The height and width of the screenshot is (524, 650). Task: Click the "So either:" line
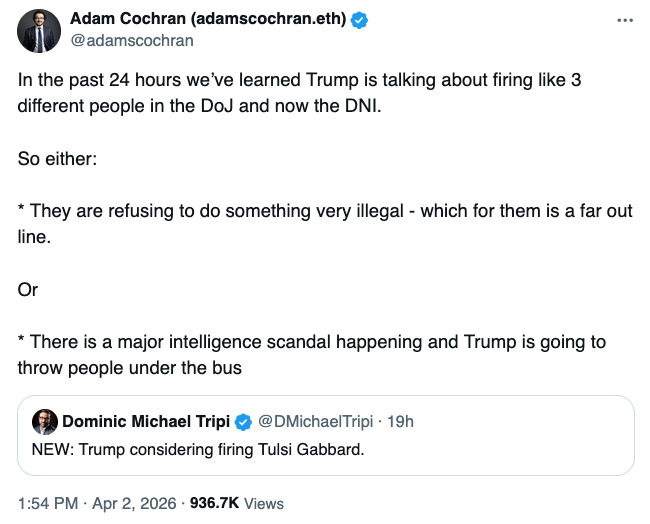pos(56,159)
